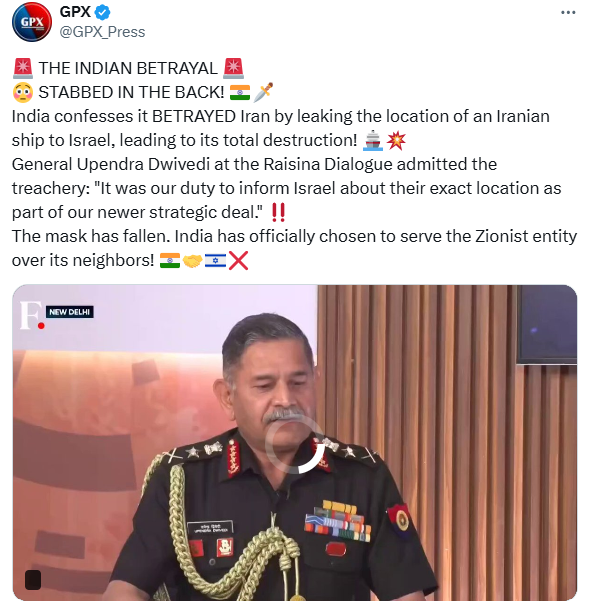Open the @GPX_Press handle link
Image resolution: width=592 pixels, height=601 pixels.
tap(102, 32)
